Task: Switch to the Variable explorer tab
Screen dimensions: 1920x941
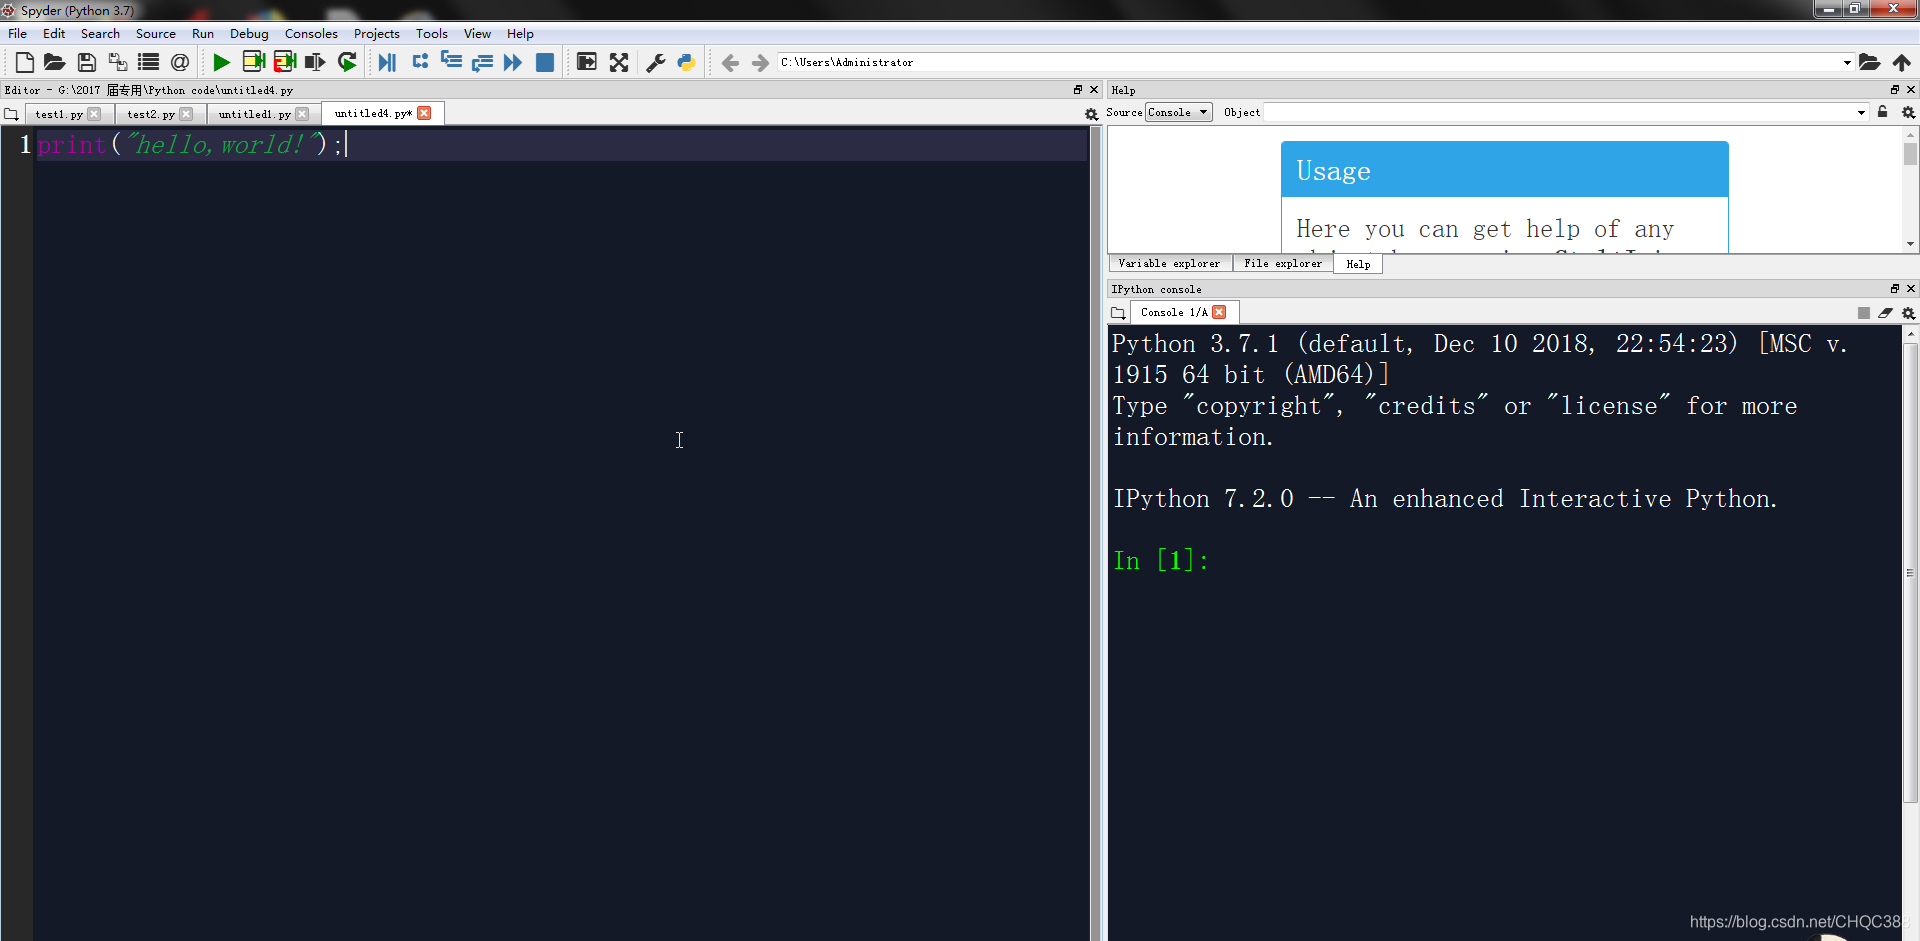Action: tap(1169, 264)
